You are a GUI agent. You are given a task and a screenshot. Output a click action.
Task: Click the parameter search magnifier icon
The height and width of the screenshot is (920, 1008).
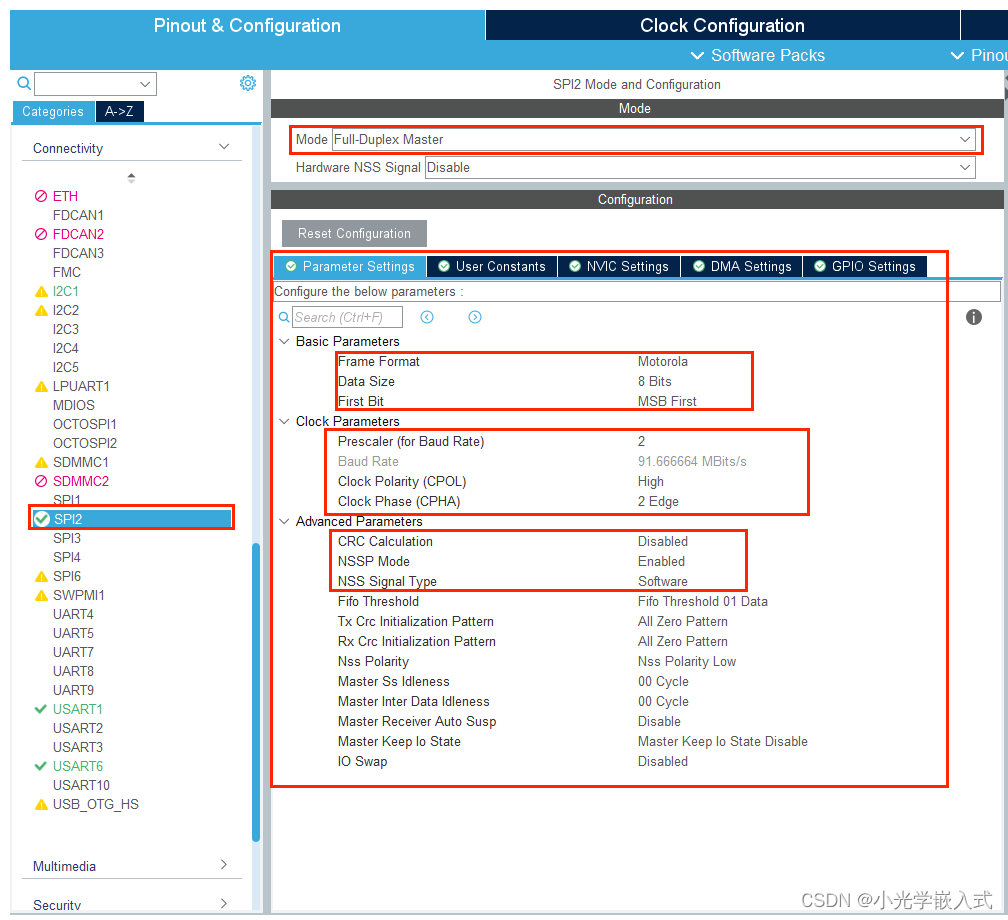tap(284, 317)
